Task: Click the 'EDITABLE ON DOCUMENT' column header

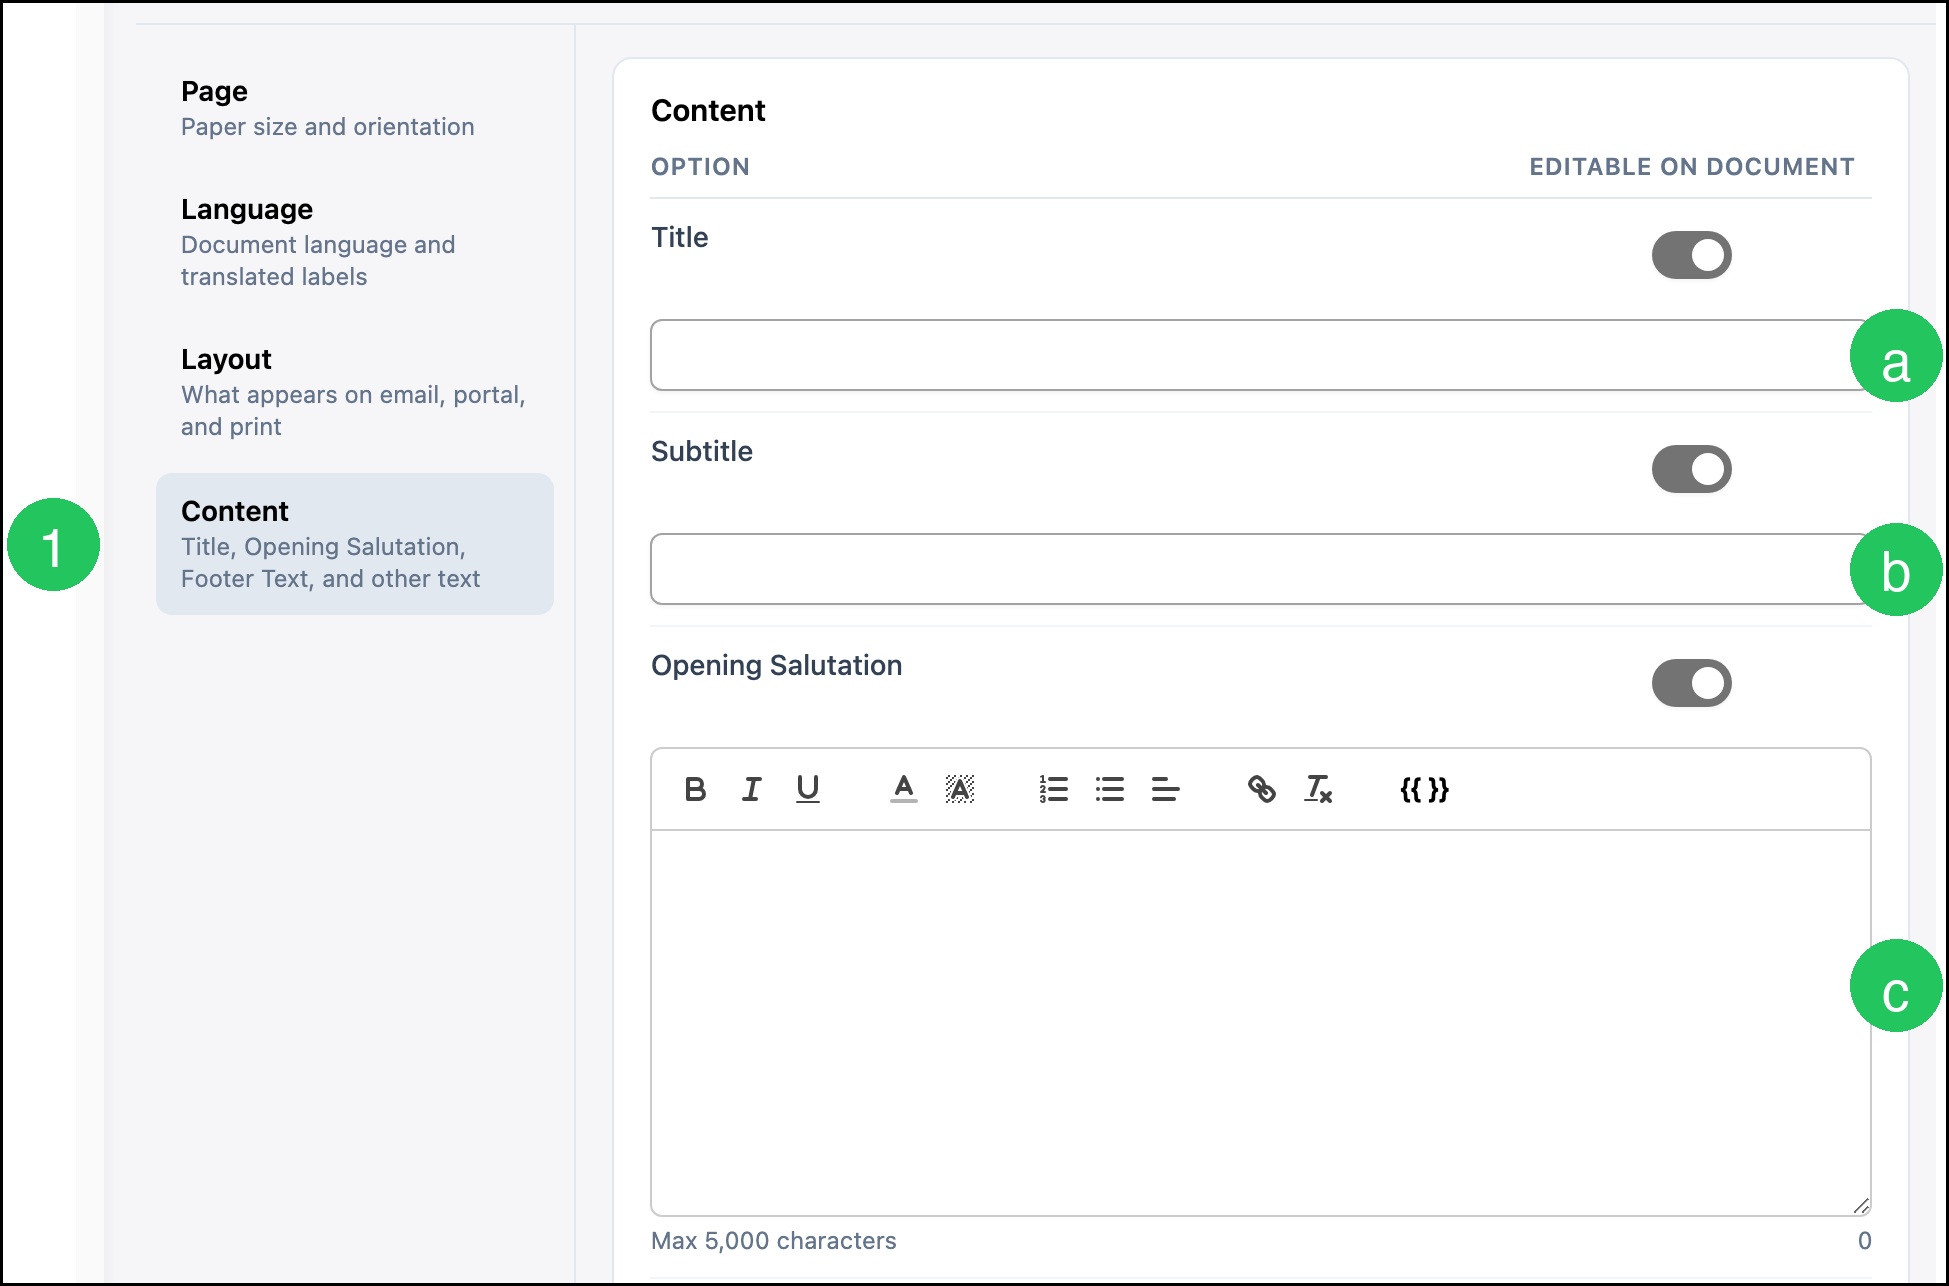Action: 1691,167
